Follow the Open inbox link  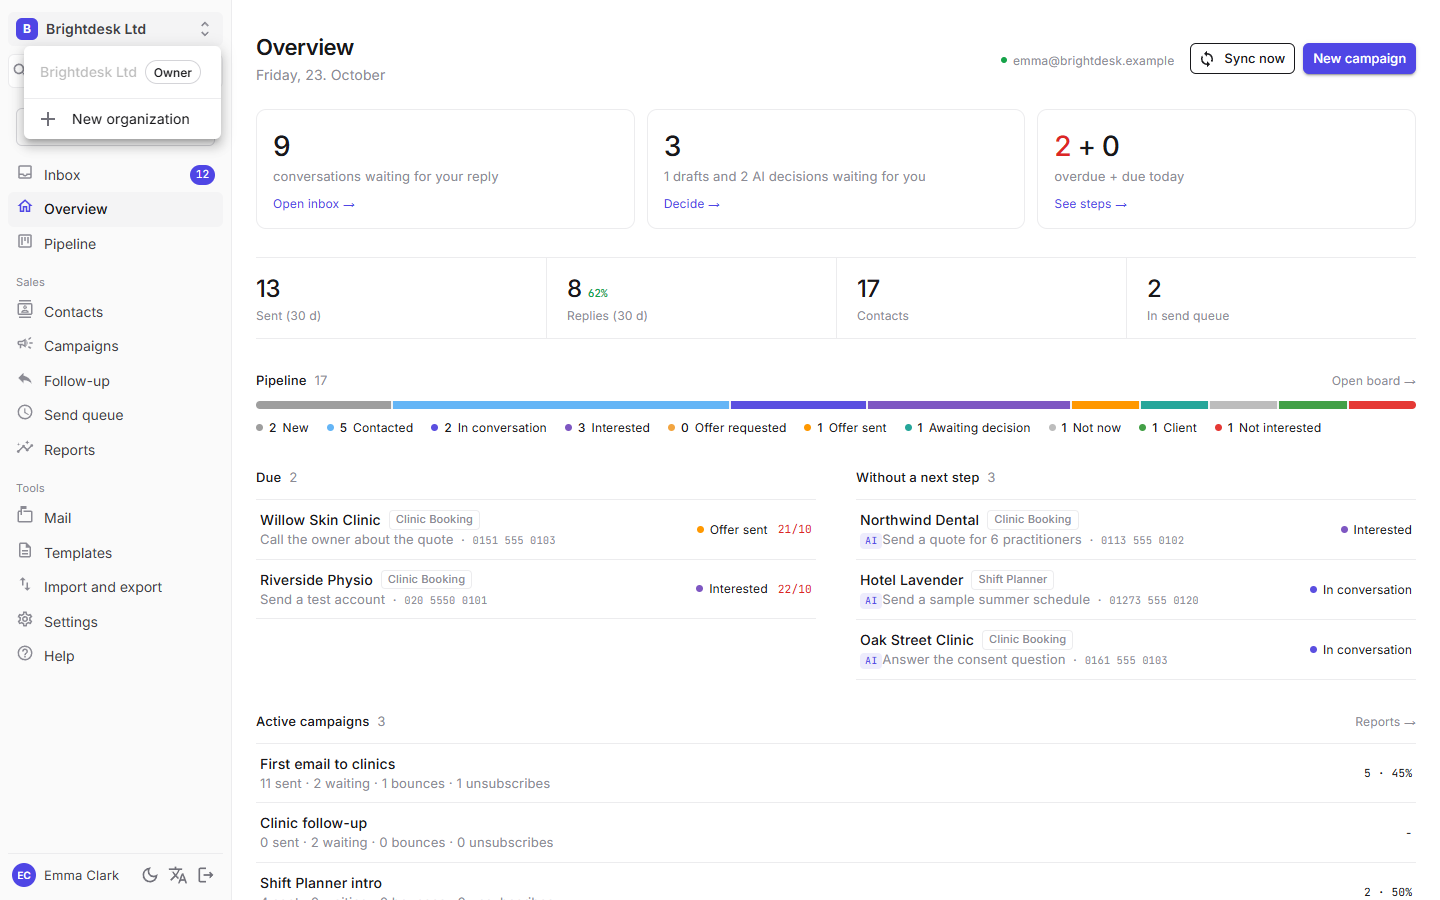click(x=314, y=204)
